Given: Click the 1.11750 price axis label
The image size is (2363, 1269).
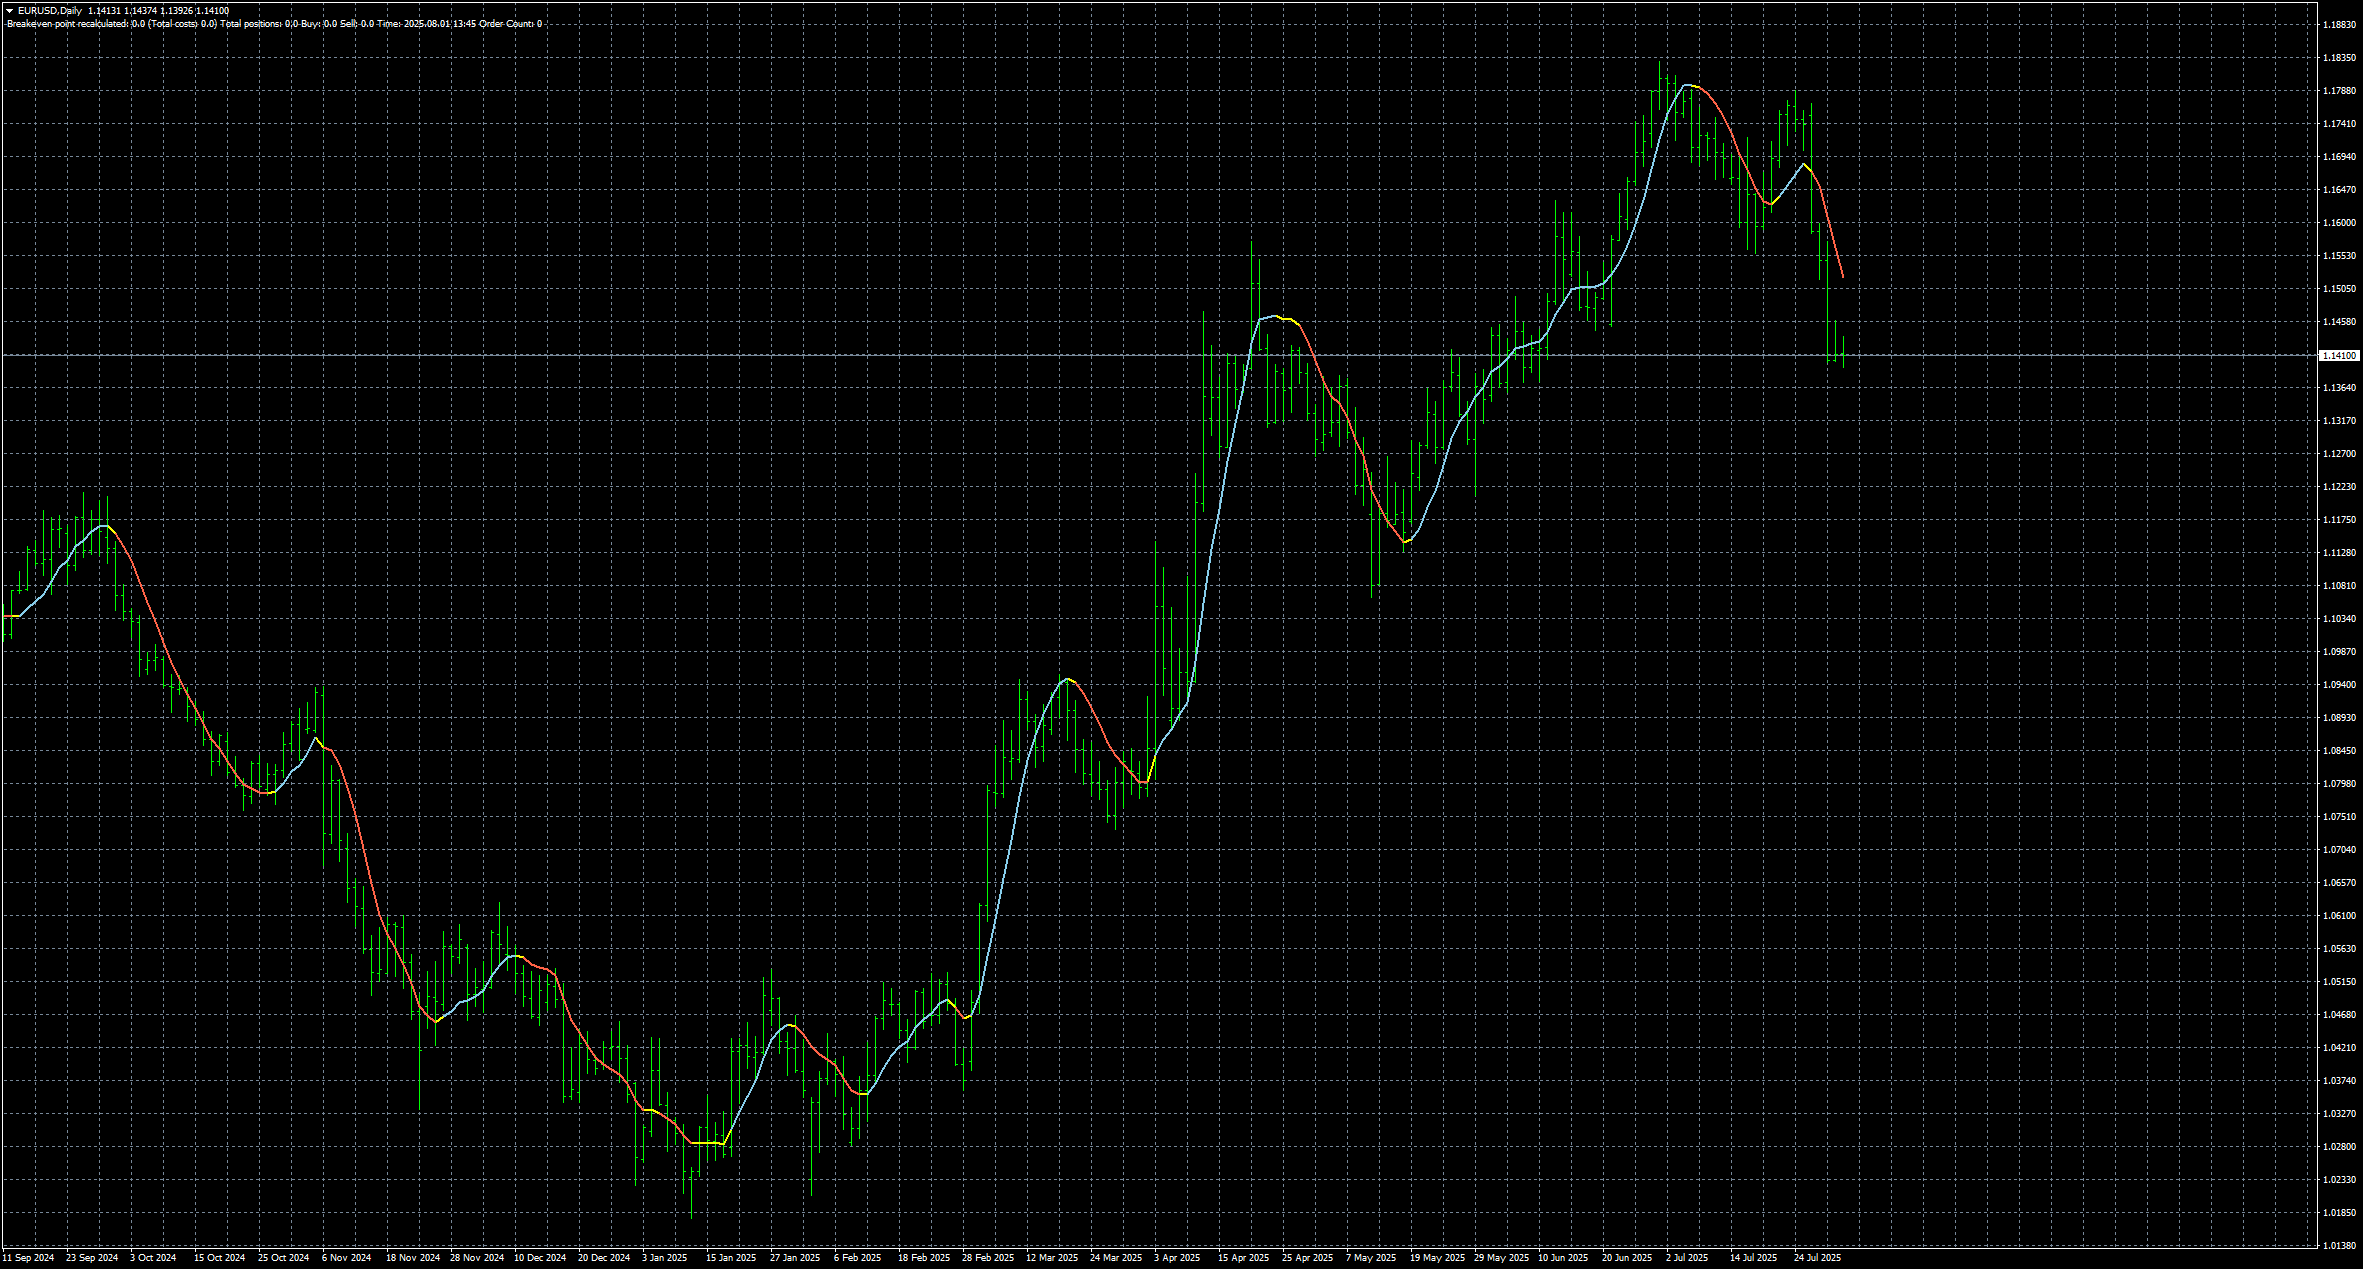Looking at the screenshot, I should click(2339, 520).
